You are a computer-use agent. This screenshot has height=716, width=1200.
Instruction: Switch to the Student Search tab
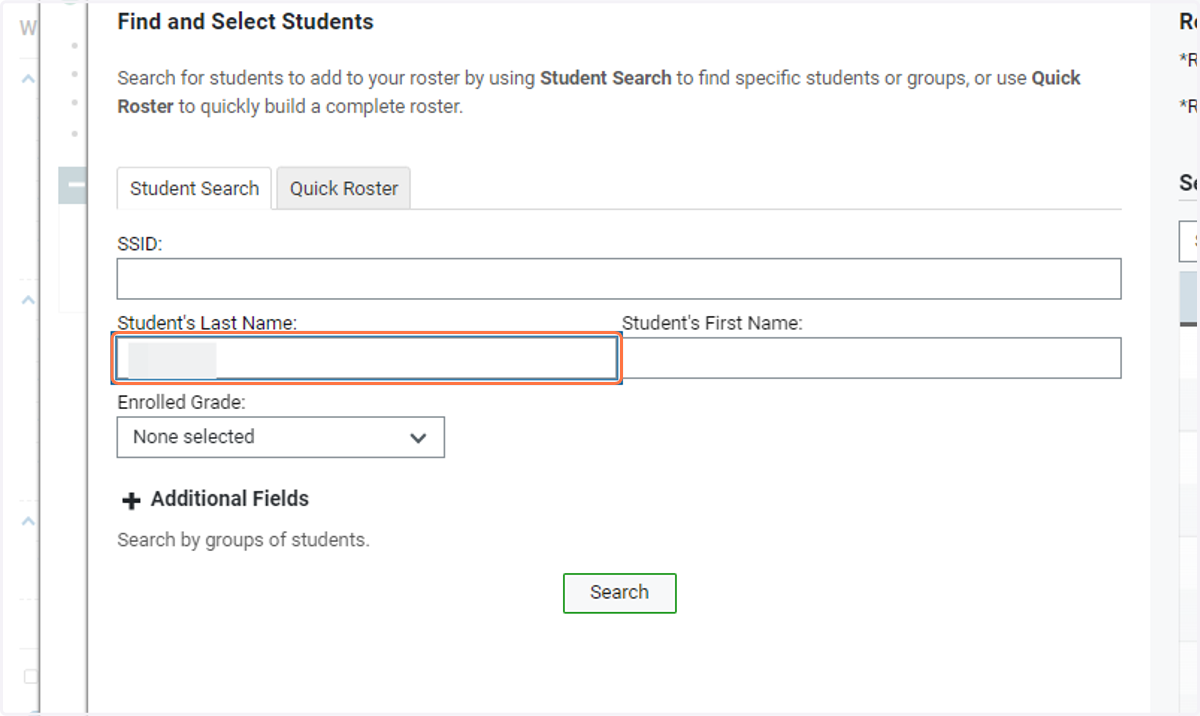click(x=194, y=188)
